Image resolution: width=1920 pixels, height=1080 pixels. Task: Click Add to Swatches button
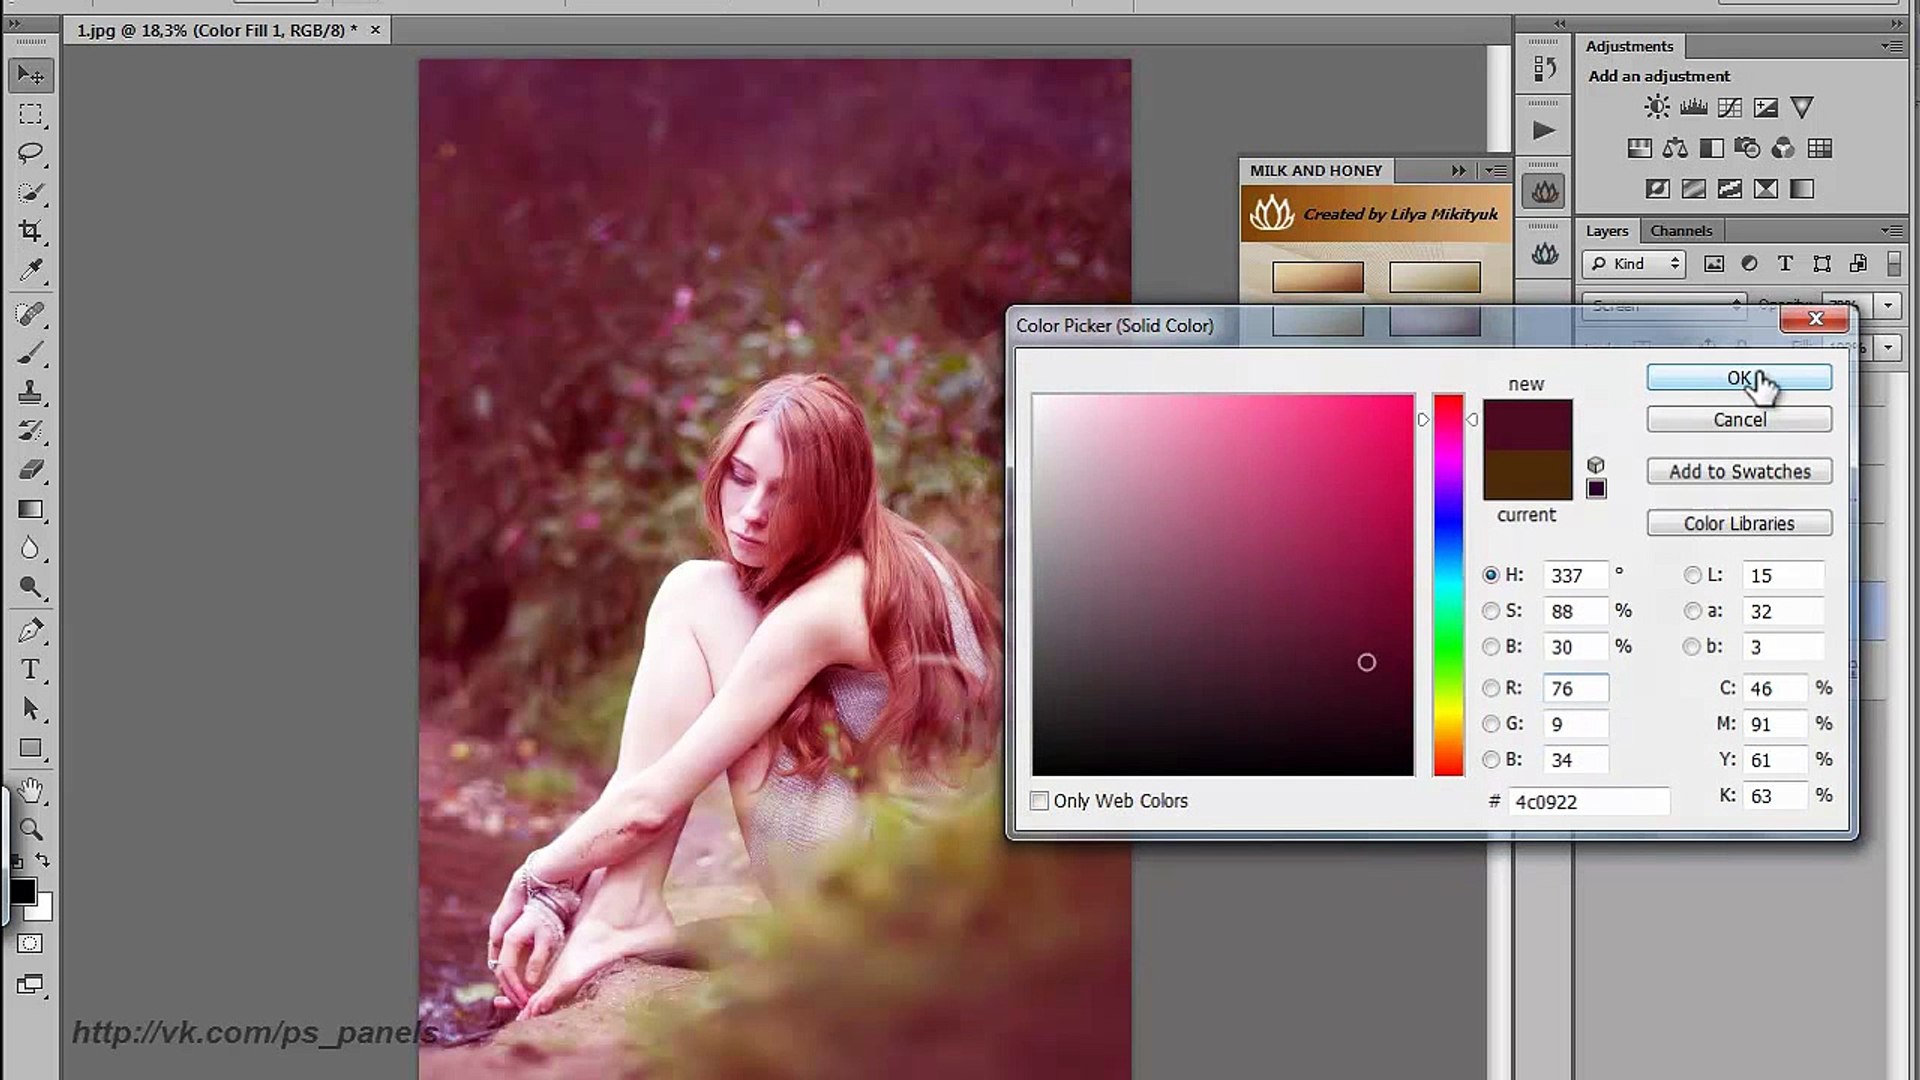[1739, 472]
